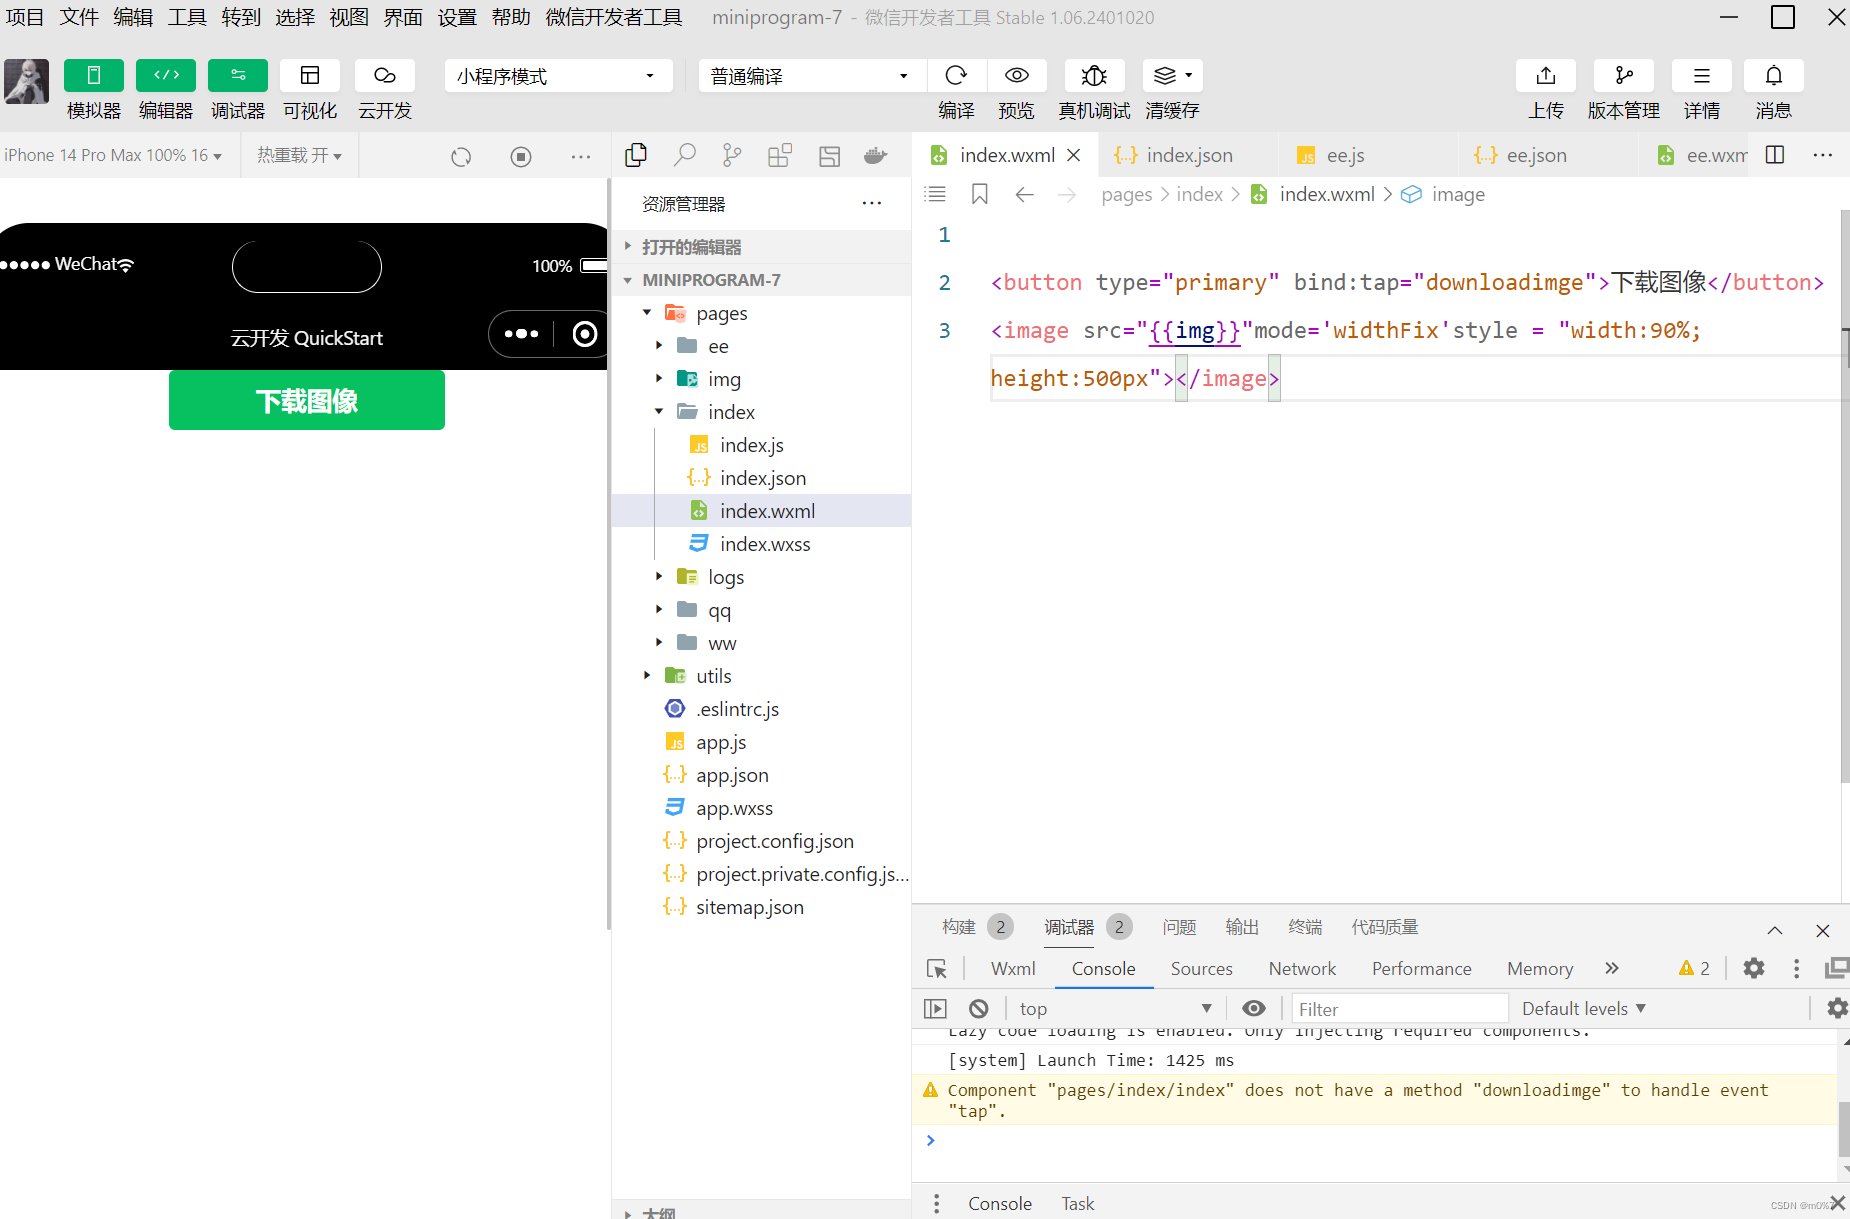The image size is (1850, 1219).
Task: Open the console top context dropdown
Action: click(1115, 1008)
